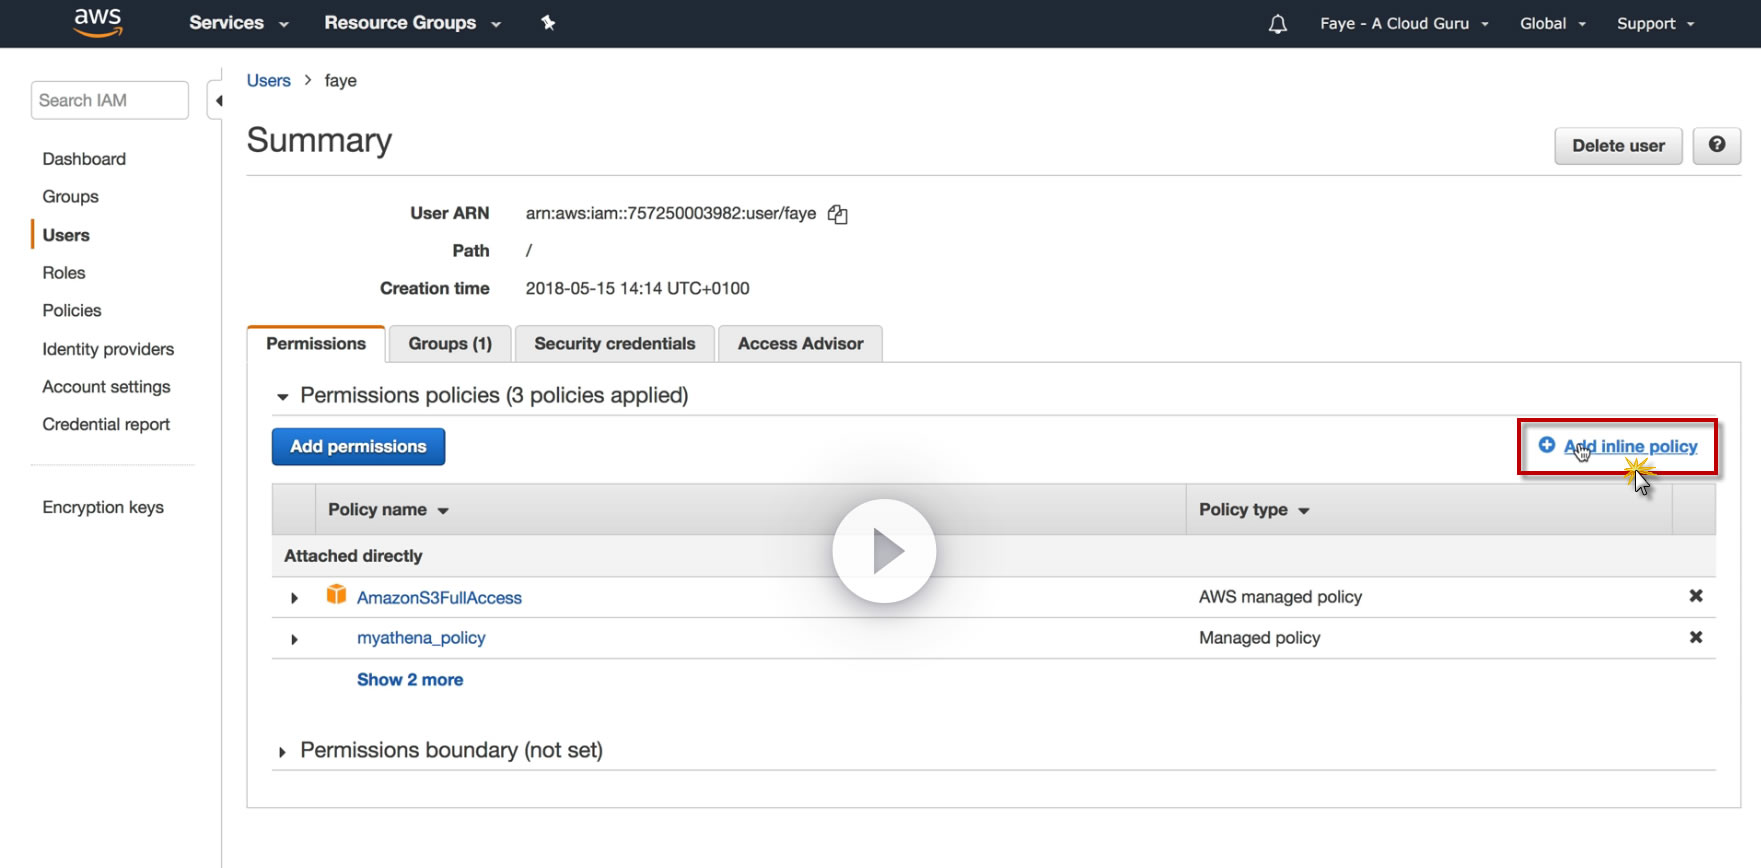This screenshot has width=1761, height=868.
Task: Remove the AmazonS3FullAccess policy with X
Action: coord(1695,596)
